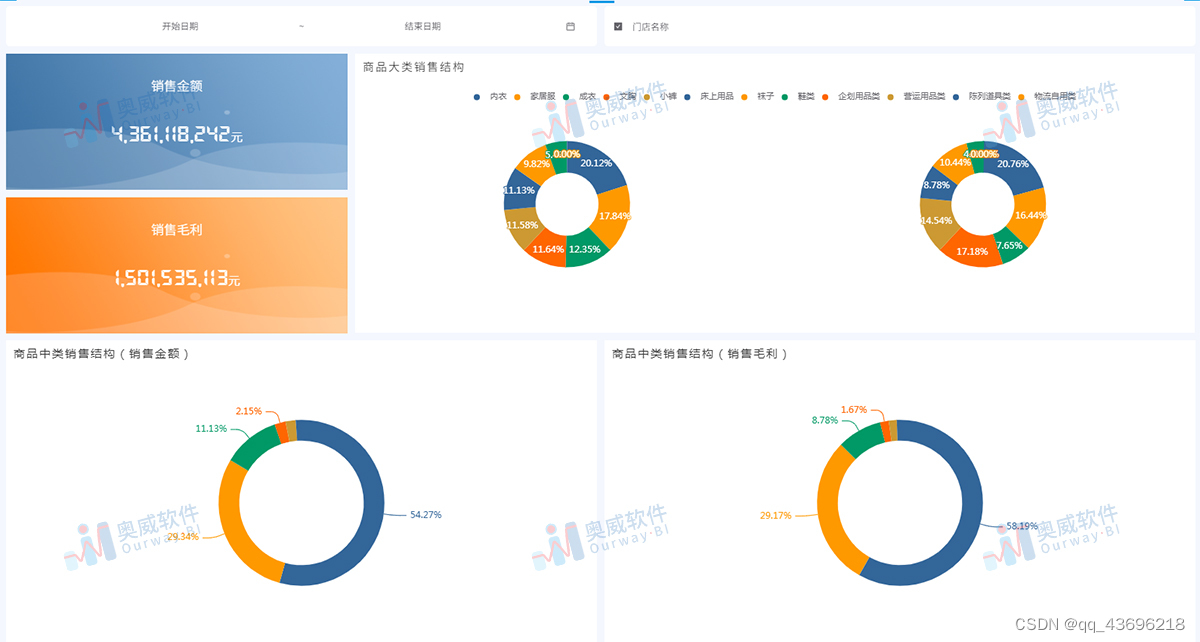Toggle the 营运用品类 legend item
Screen dimensions: 1200x642
click(916, 96)
